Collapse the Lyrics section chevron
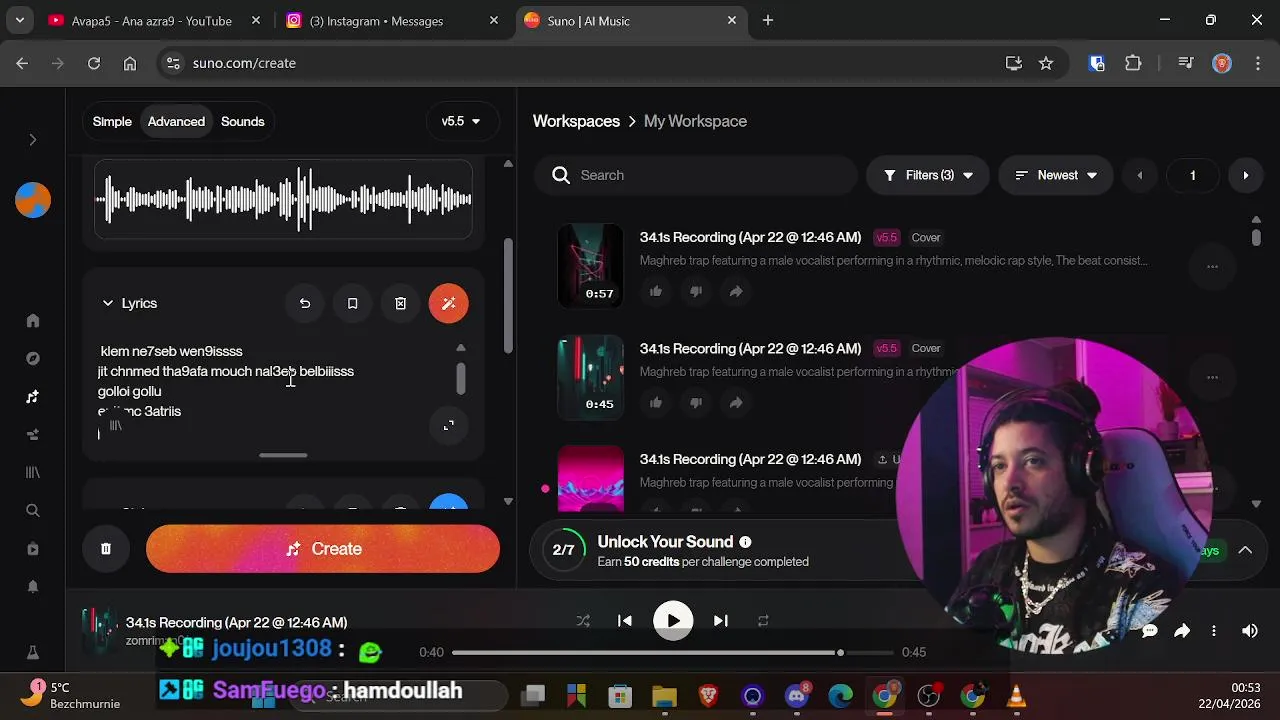This screenshot has height=720, width=1280. 108,303
